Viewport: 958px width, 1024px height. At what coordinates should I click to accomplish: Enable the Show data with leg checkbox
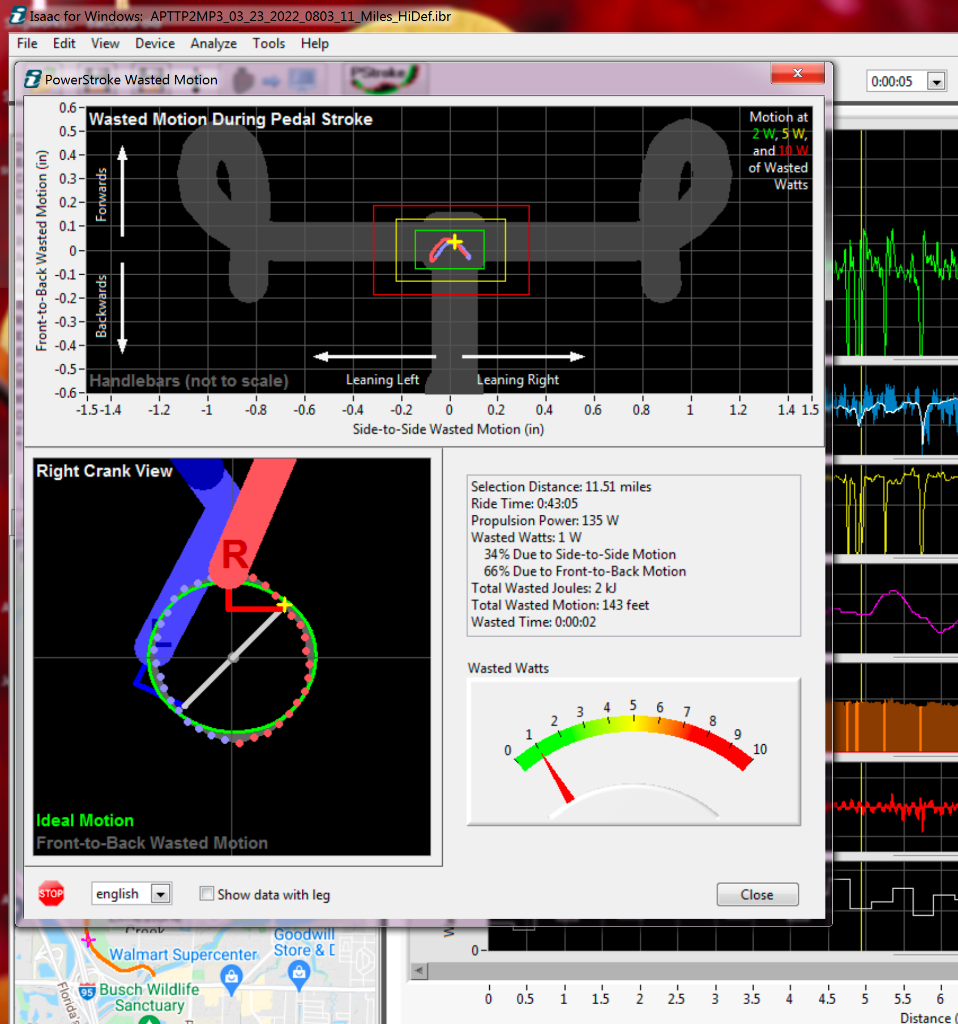206,892
